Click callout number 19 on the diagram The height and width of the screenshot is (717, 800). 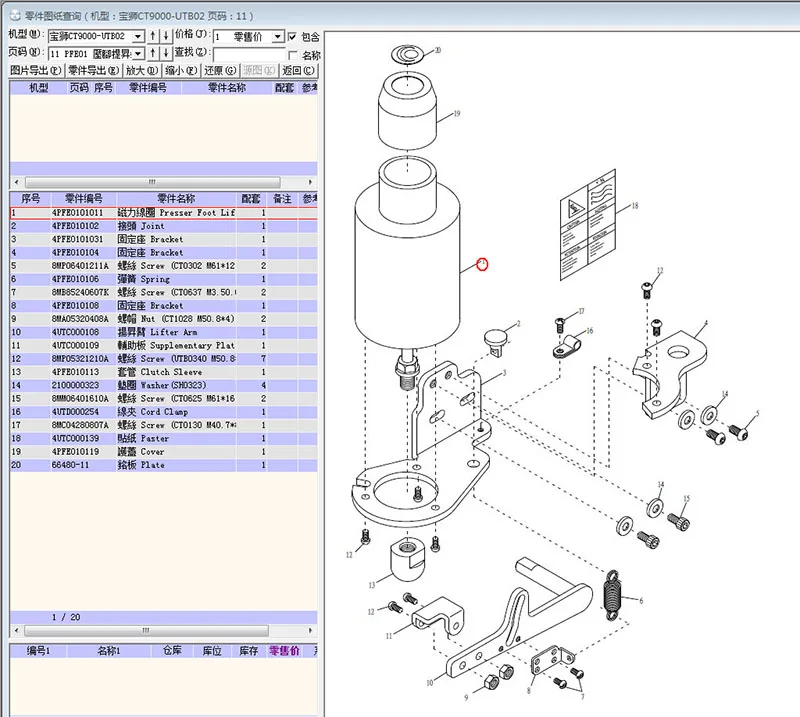click(x=457, y=113)
